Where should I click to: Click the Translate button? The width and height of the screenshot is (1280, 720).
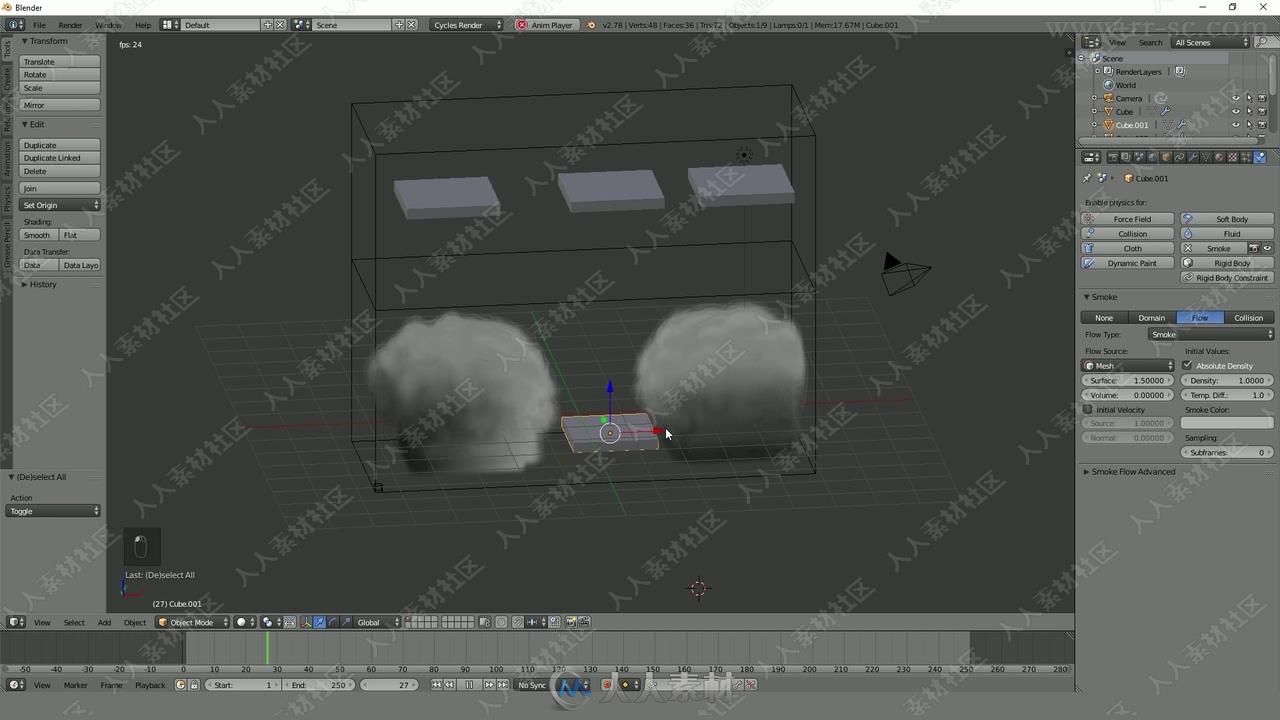point(60,62)
